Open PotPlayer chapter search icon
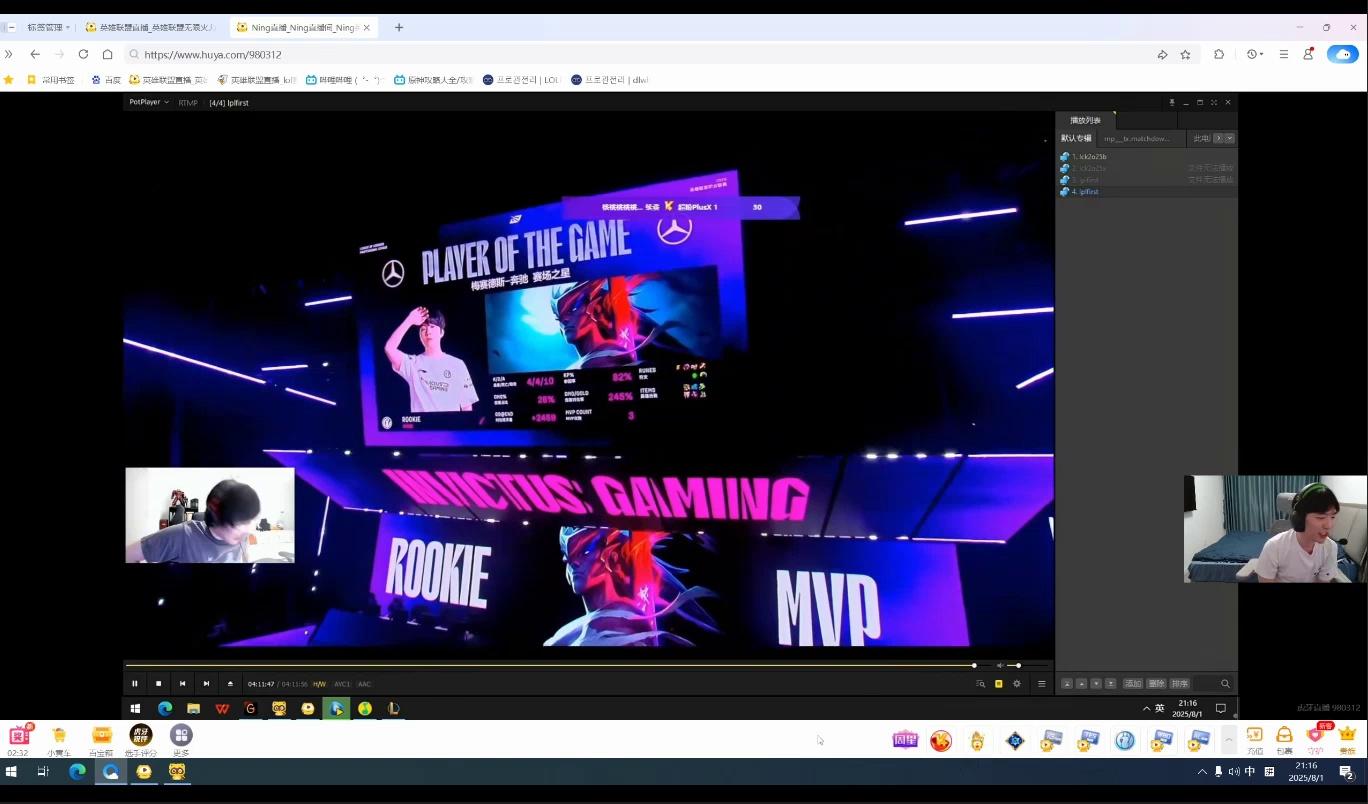The image size is (1368, 804). tap(980, 684)
